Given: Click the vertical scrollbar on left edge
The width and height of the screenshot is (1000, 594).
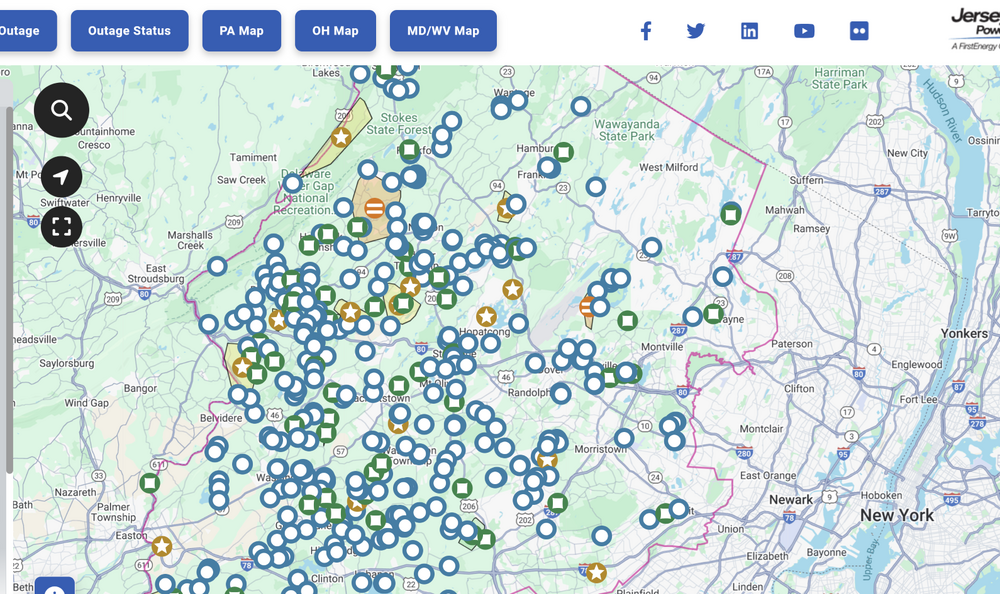Looking at the screenshot, I should [x=9, y=290].
